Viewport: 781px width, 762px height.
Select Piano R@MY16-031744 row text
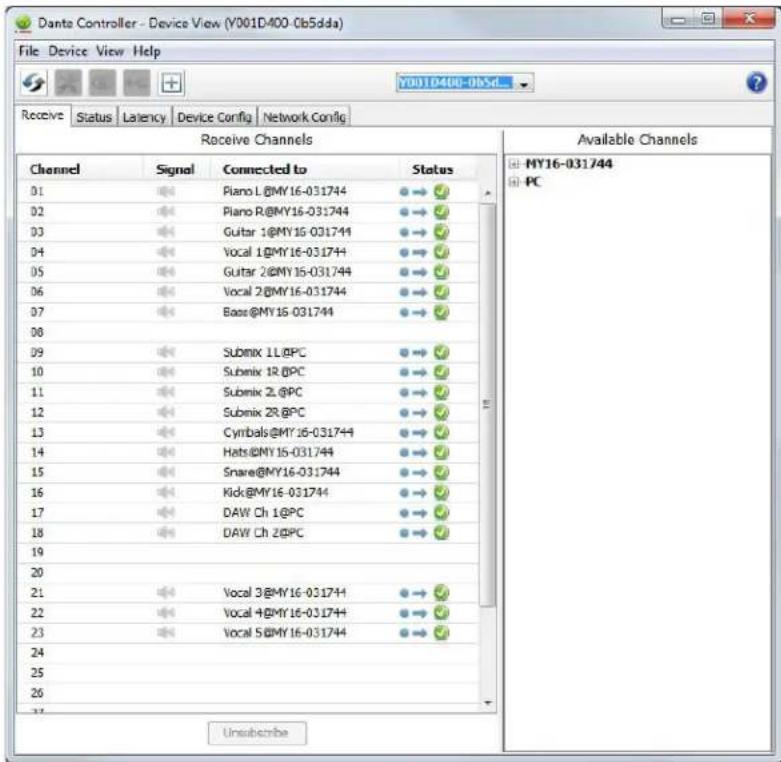coord(285,212)
